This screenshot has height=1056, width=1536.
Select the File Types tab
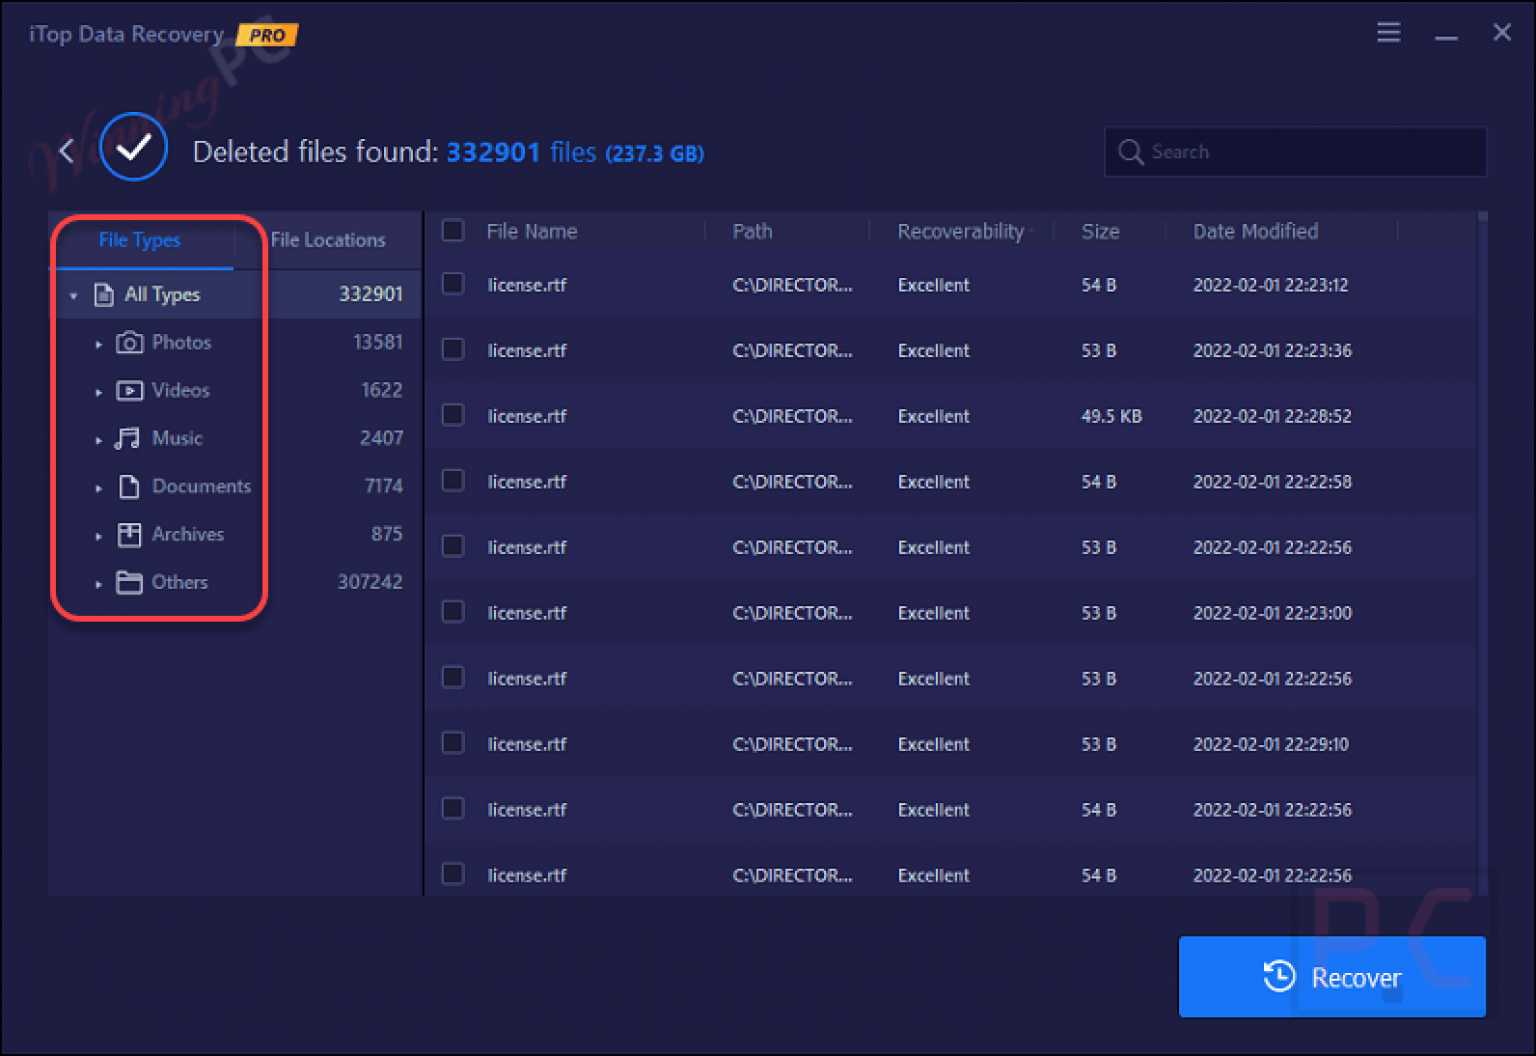pyautogui.click(x=139, y=240)
